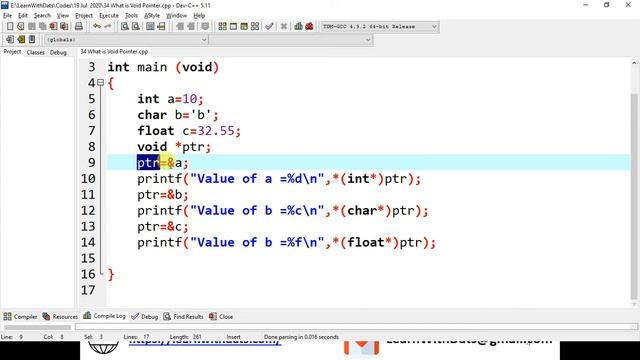Click the Goto Bookmark icon in second row
The height and width of the screenshot is (360, 640).
(32, 40)
